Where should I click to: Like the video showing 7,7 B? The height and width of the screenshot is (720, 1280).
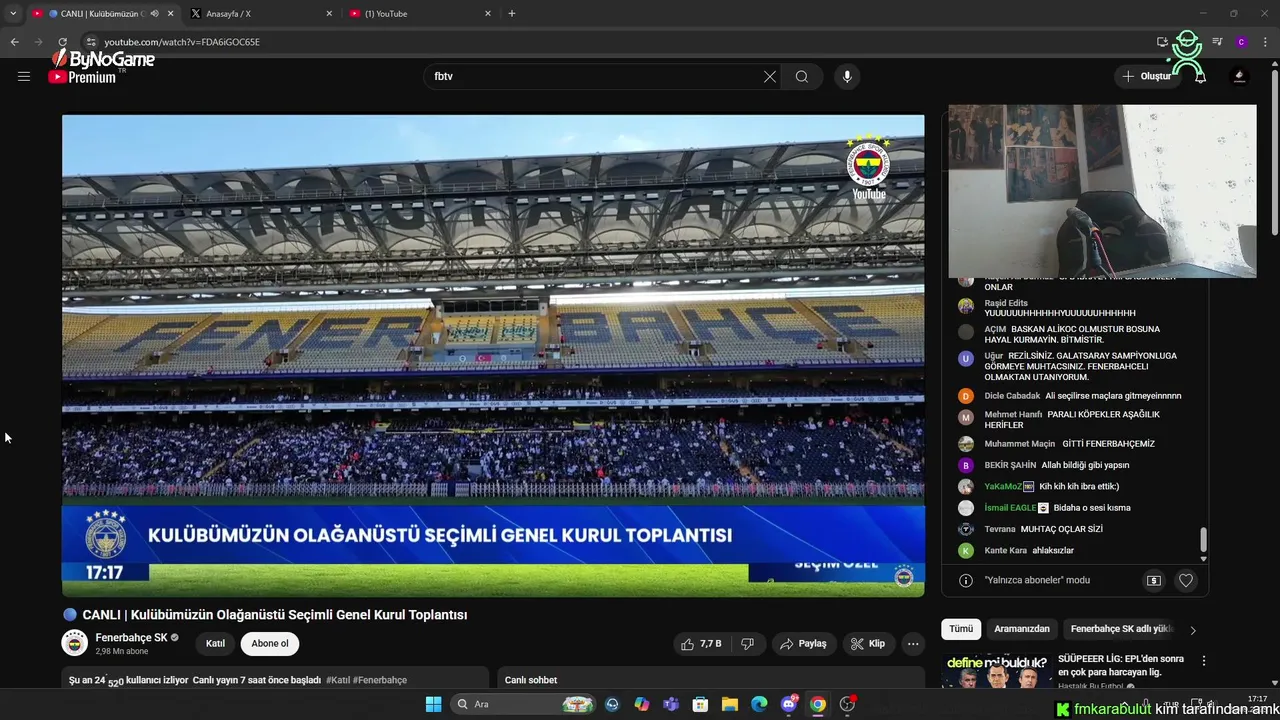700,644
